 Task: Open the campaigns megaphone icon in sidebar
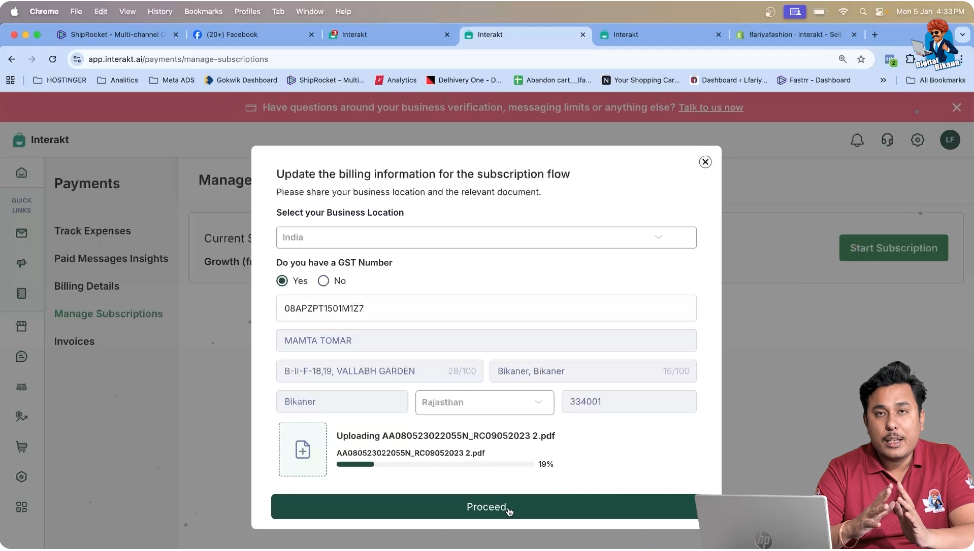[x=21, y=263]
